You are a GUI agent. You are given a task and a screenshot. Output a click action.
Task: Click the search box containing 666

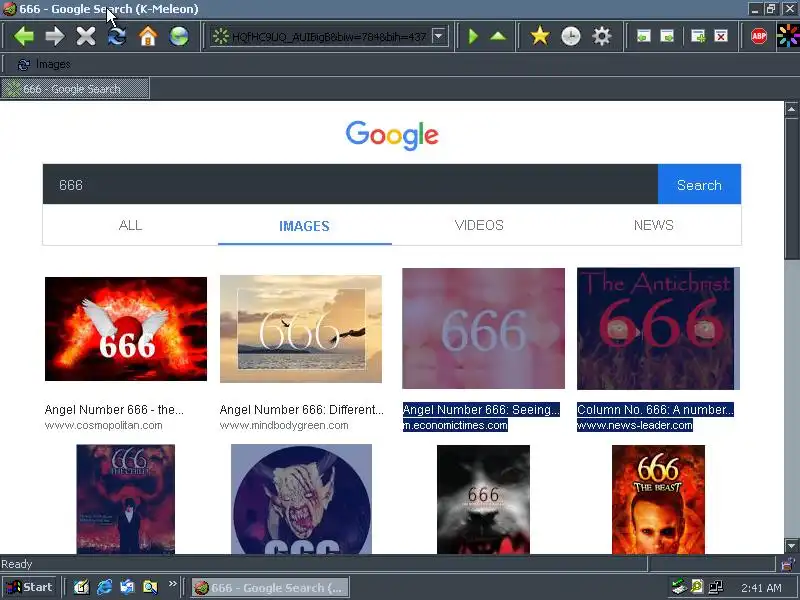click(x=350, y=184)
